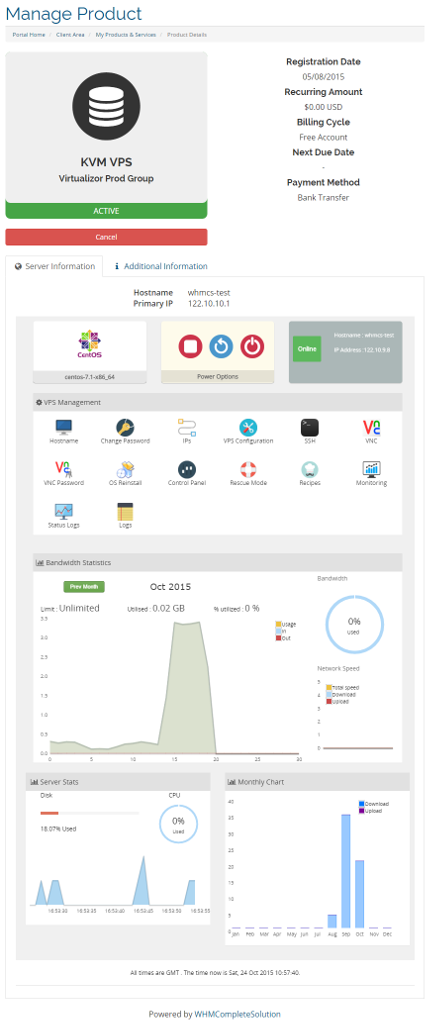Click the red Cancel button

tap(106, 237)
